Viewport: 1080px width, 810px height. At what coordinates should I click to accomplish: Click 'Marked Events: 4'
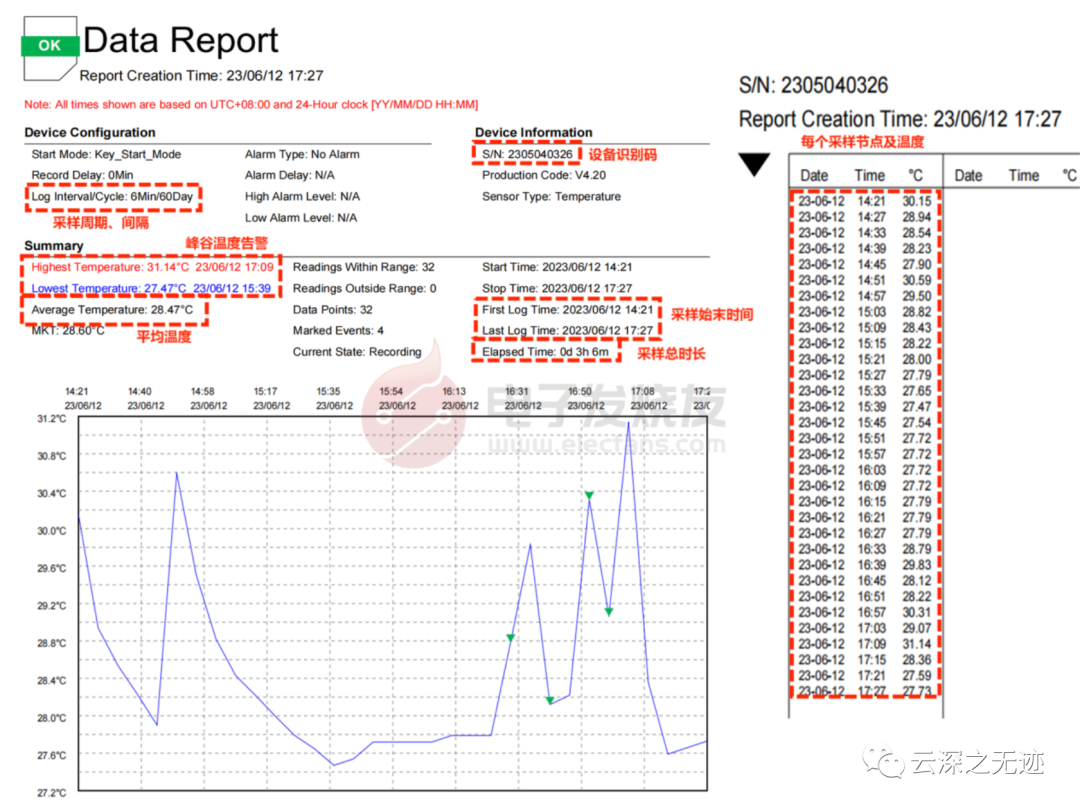(338, 331)
